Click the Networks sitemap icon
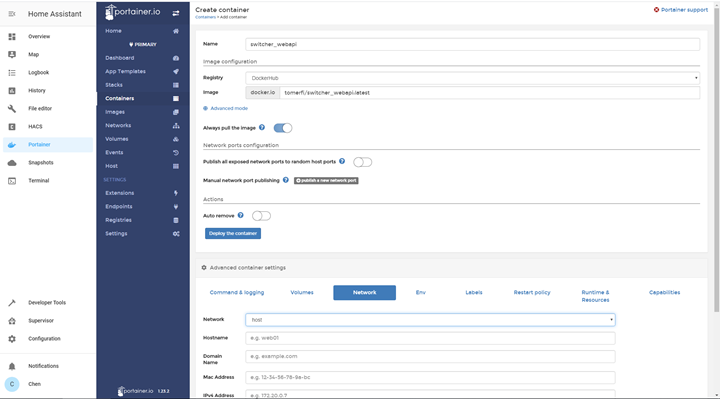 click(x=176, y=125)
